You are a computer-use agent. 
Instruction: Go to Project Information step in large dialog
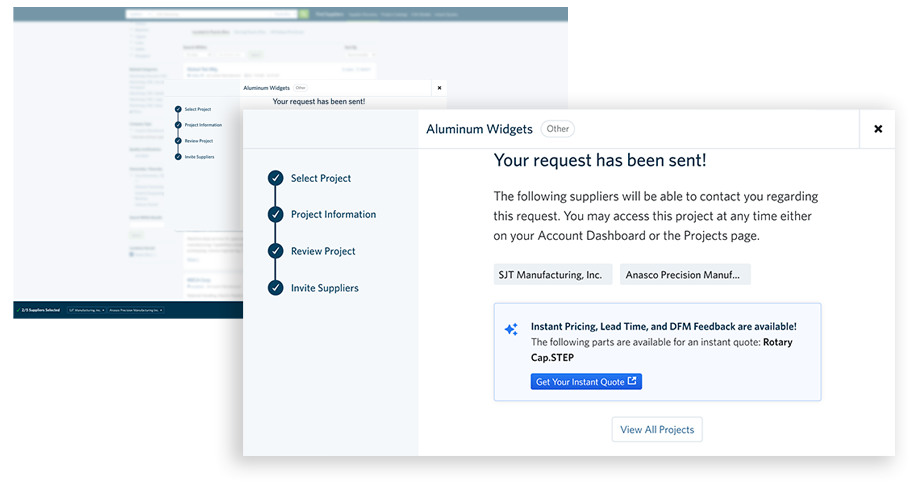[333, 215]
